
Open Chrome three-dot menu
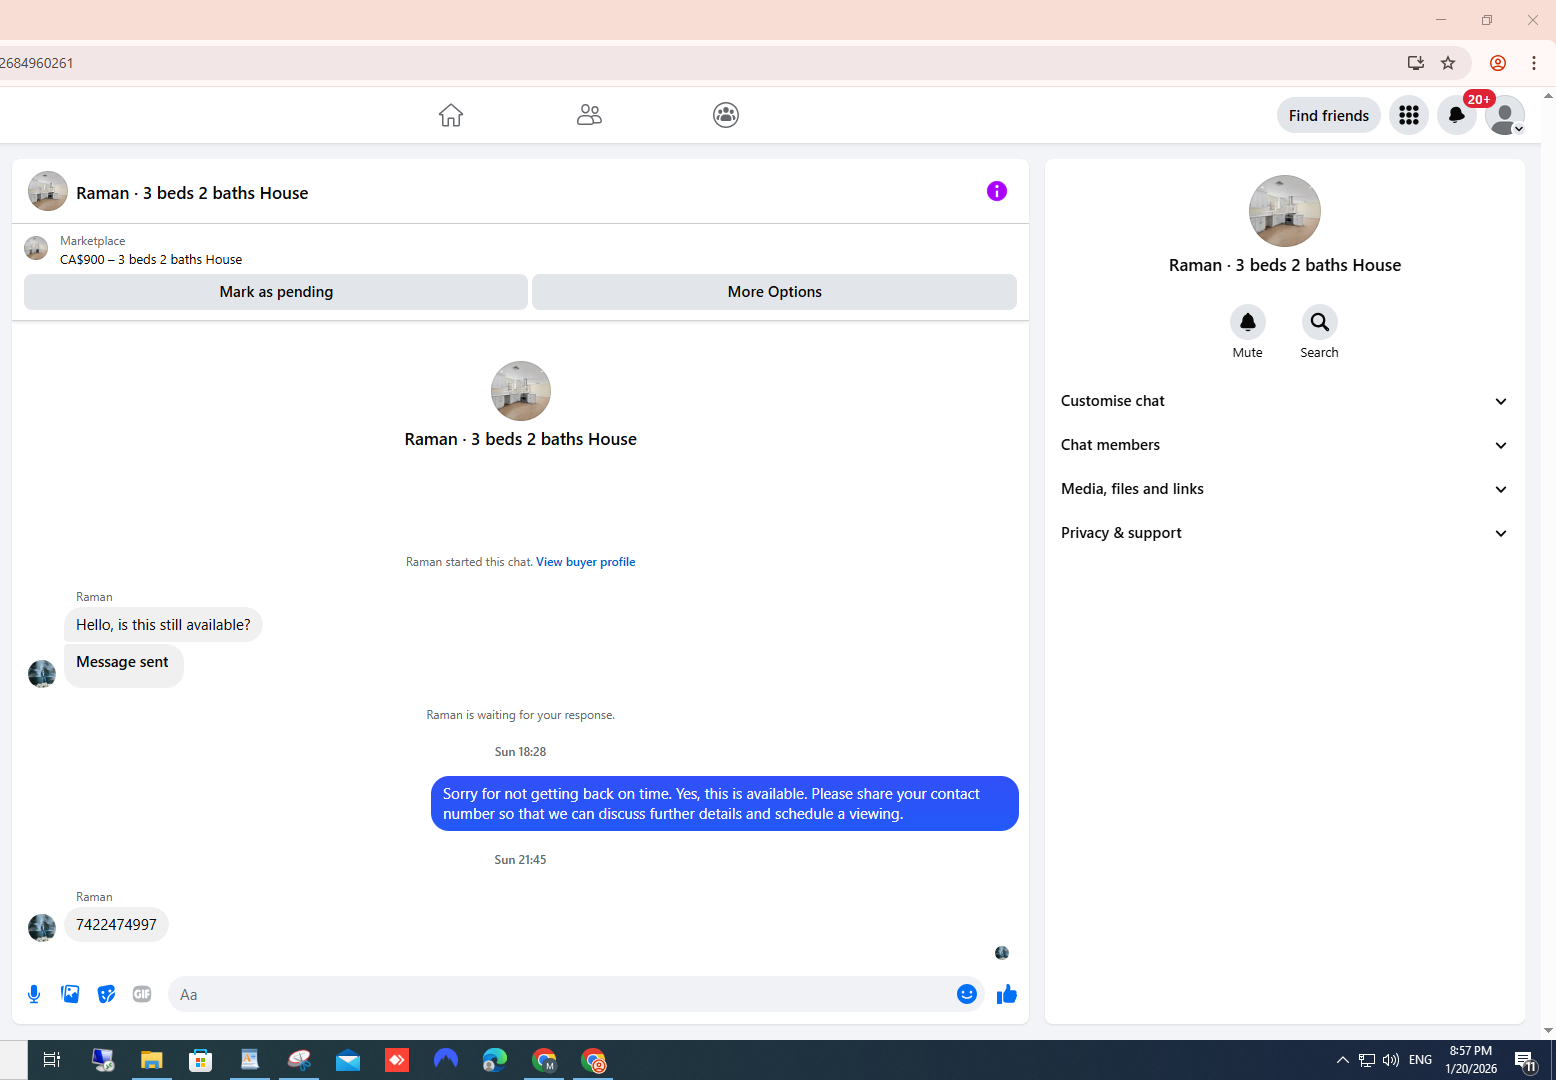tap(1533, 63)
